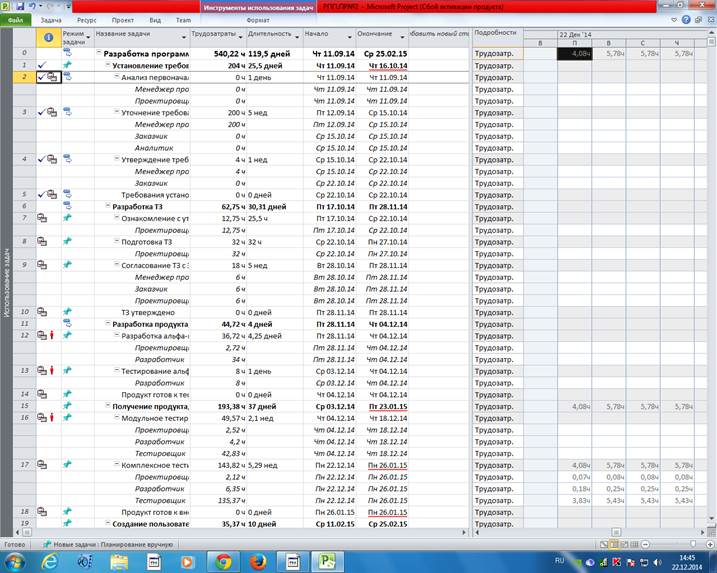The width and height of the screenshot is (717, 573).
Task: Open the Трудозатраты column filter dropdown
Action: coord(241,37)
